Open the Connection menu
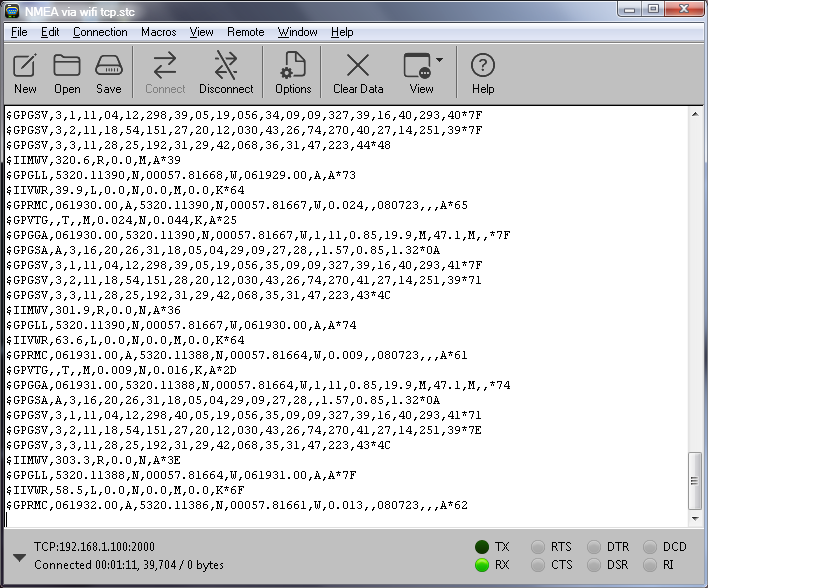 click(100, 32)
